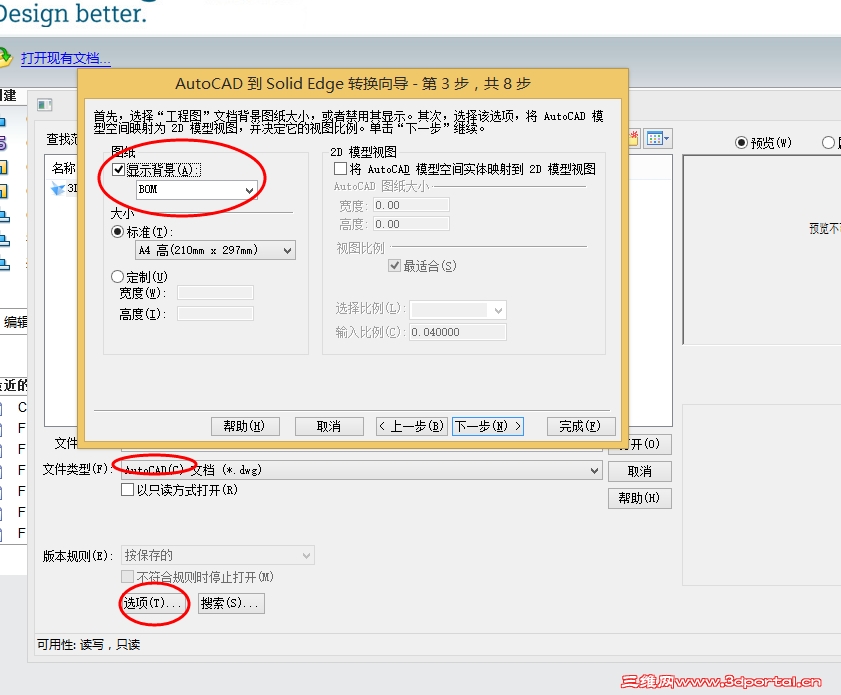Image resolution: width=841 pixels, height=695 pixels.
Task: Open the 版本规则(E) dropdown
Action: pyautogui.click(x=218, y=556)
